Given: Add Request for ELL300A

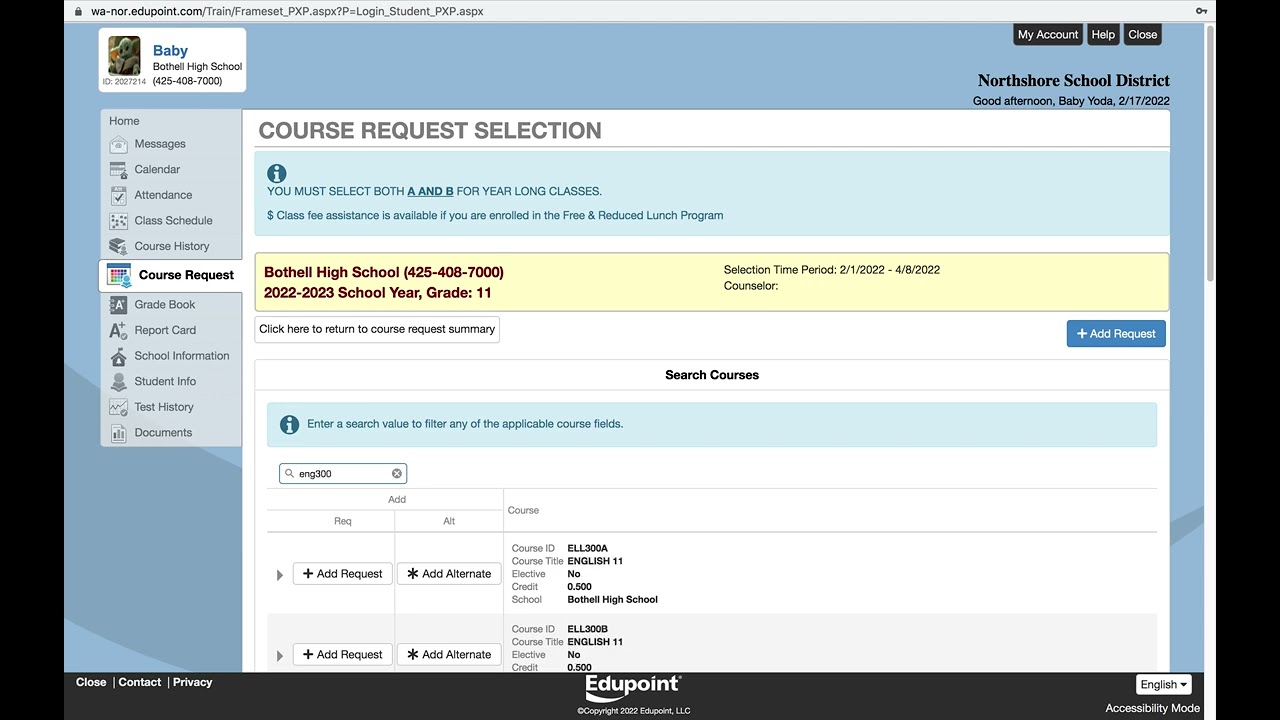Looking at the screenshot, I should (x=343, y=574).
